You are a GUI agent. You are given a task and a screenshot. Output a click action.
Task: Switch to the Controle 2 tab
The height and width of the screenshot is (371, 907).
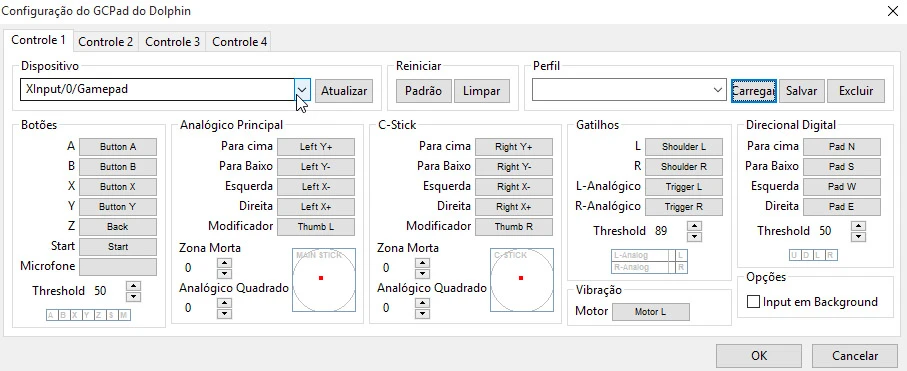pos(105,42)
